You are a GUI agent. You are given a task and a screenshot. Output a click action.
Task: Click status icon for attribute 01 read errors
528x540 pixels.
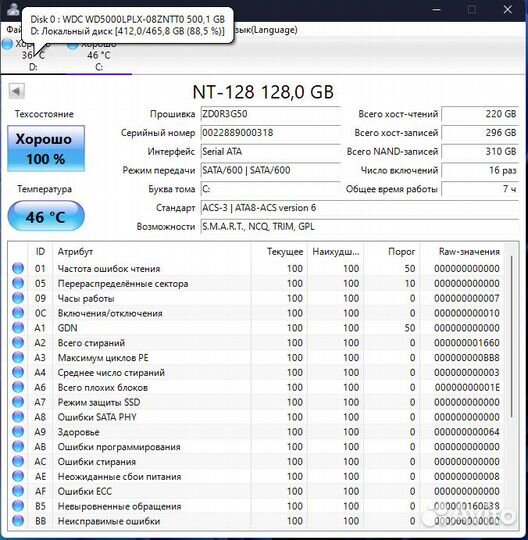pyautogui.click(x=18, y=268)
